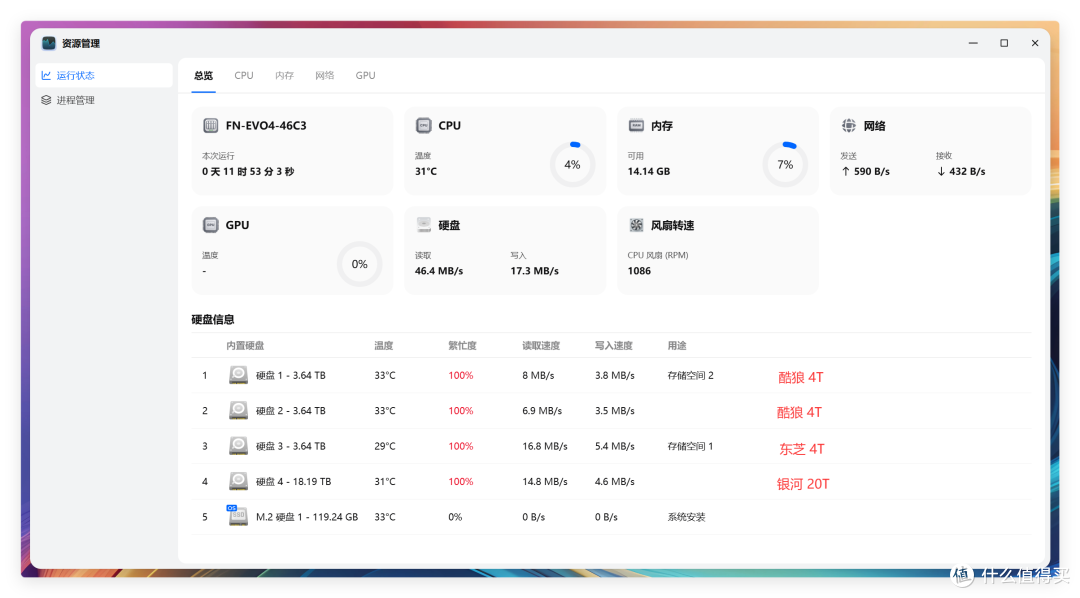Viewport: 1080px width, 598px height.
Task: Minimize the 资源管理 window
Action: [973, 43]
